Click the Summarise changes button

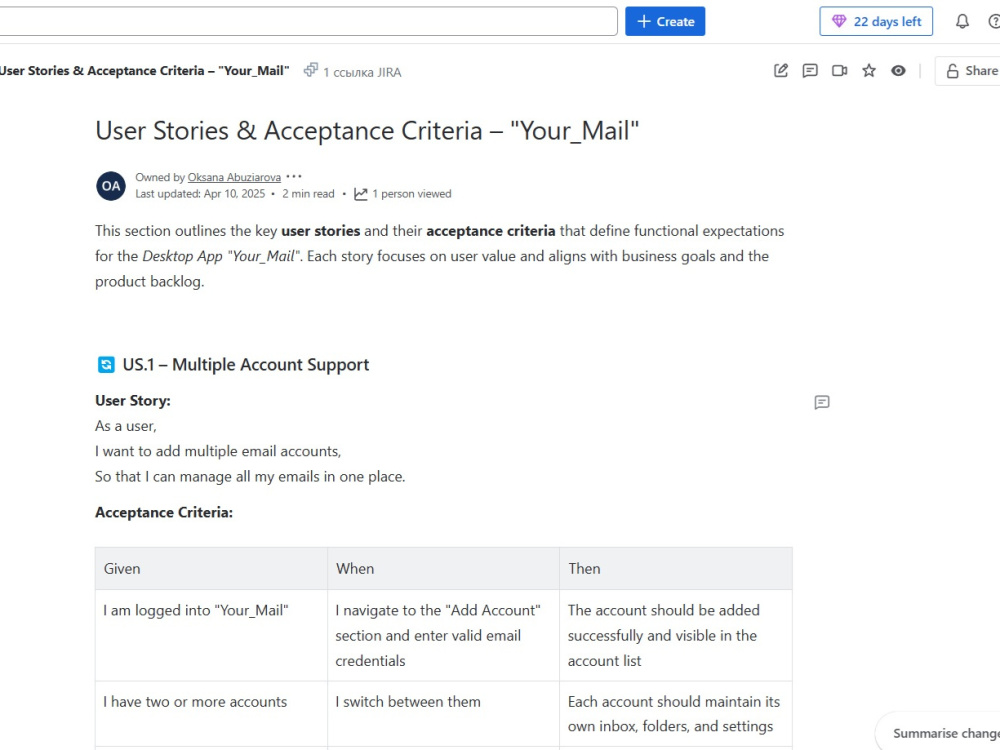coord(941,733)
